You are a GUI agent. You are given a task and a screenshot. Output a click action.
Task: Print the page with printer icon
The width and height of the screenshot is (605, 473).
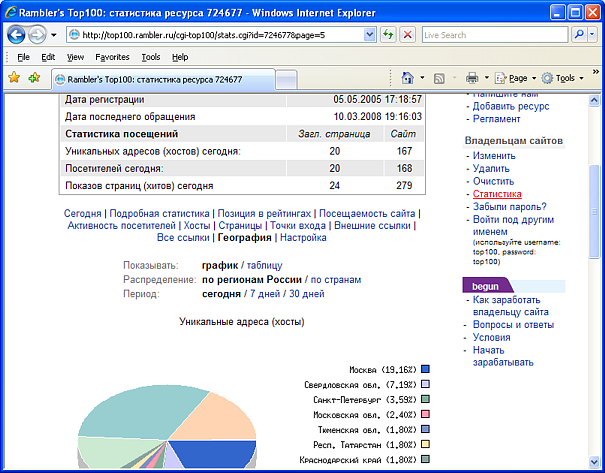(x=472, y=78)
